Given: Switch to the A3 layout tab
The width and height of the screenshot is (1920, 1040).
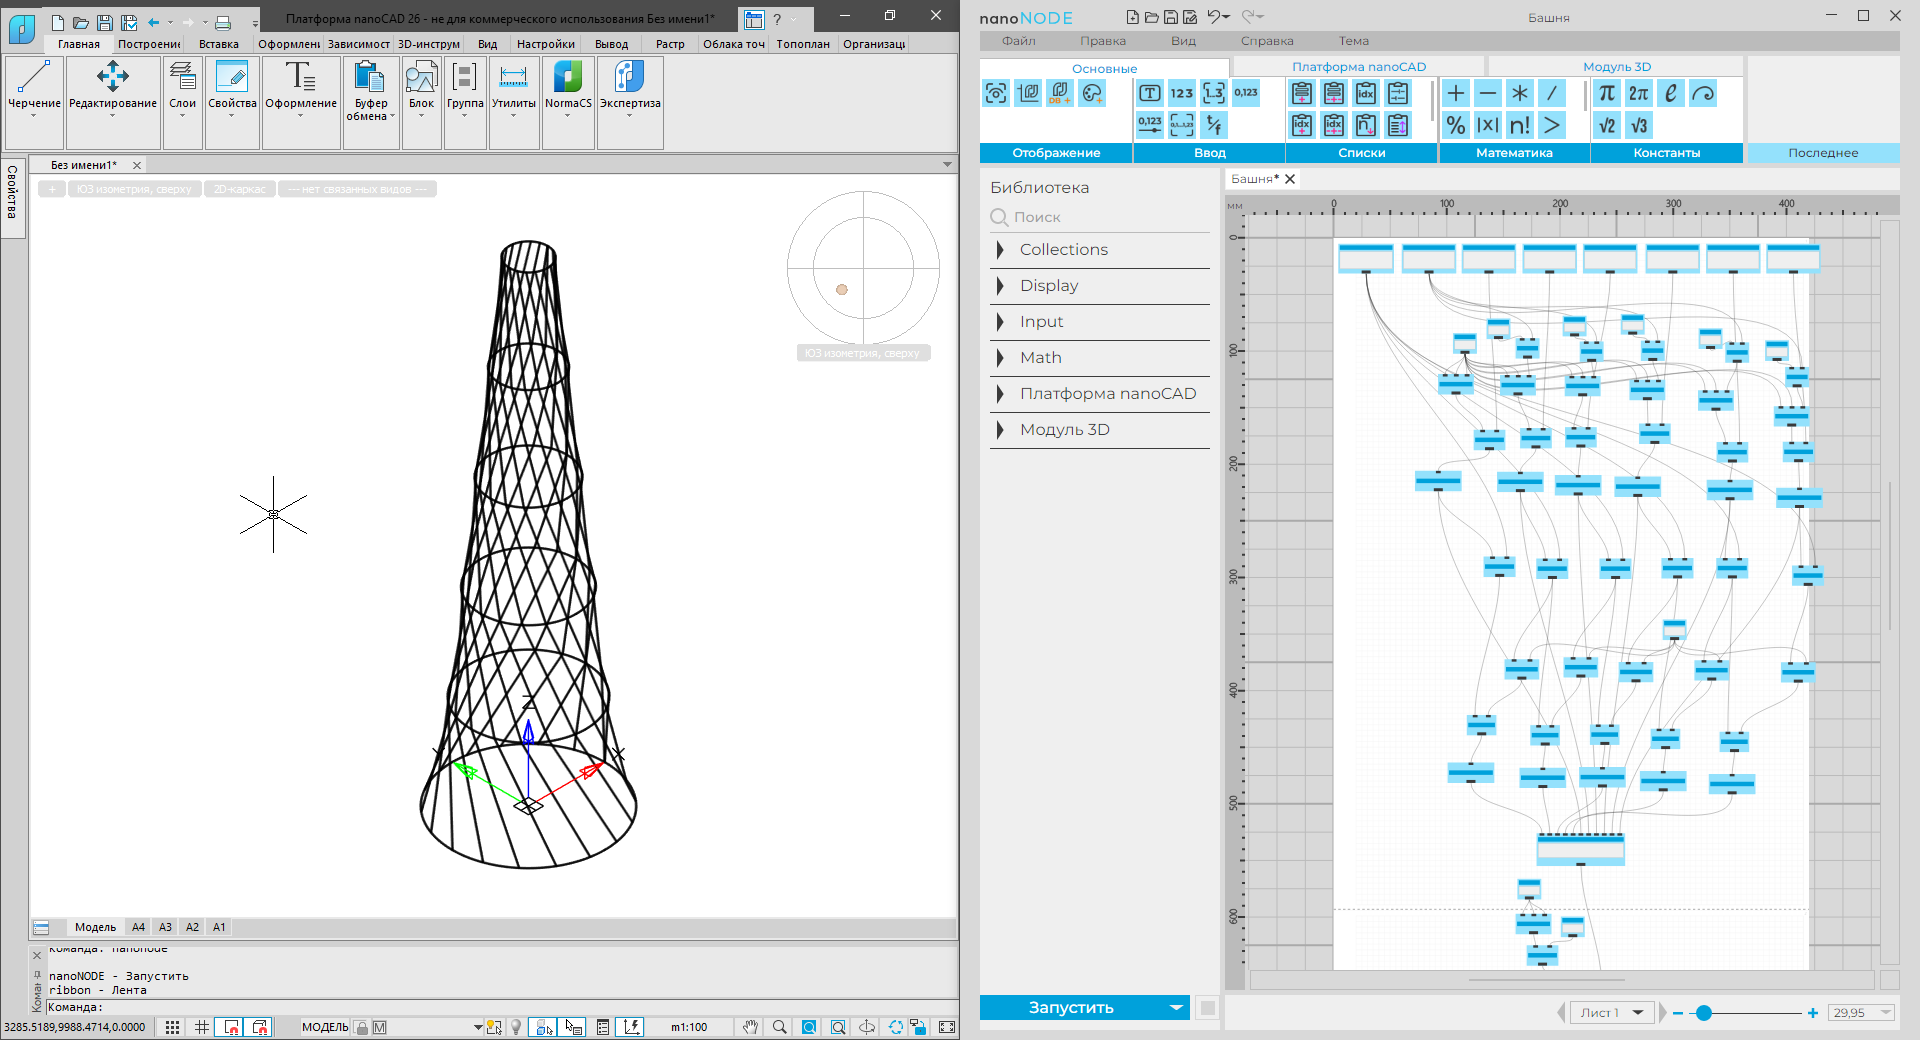Looking at the screenshot, I should click(x=166, y=927).
